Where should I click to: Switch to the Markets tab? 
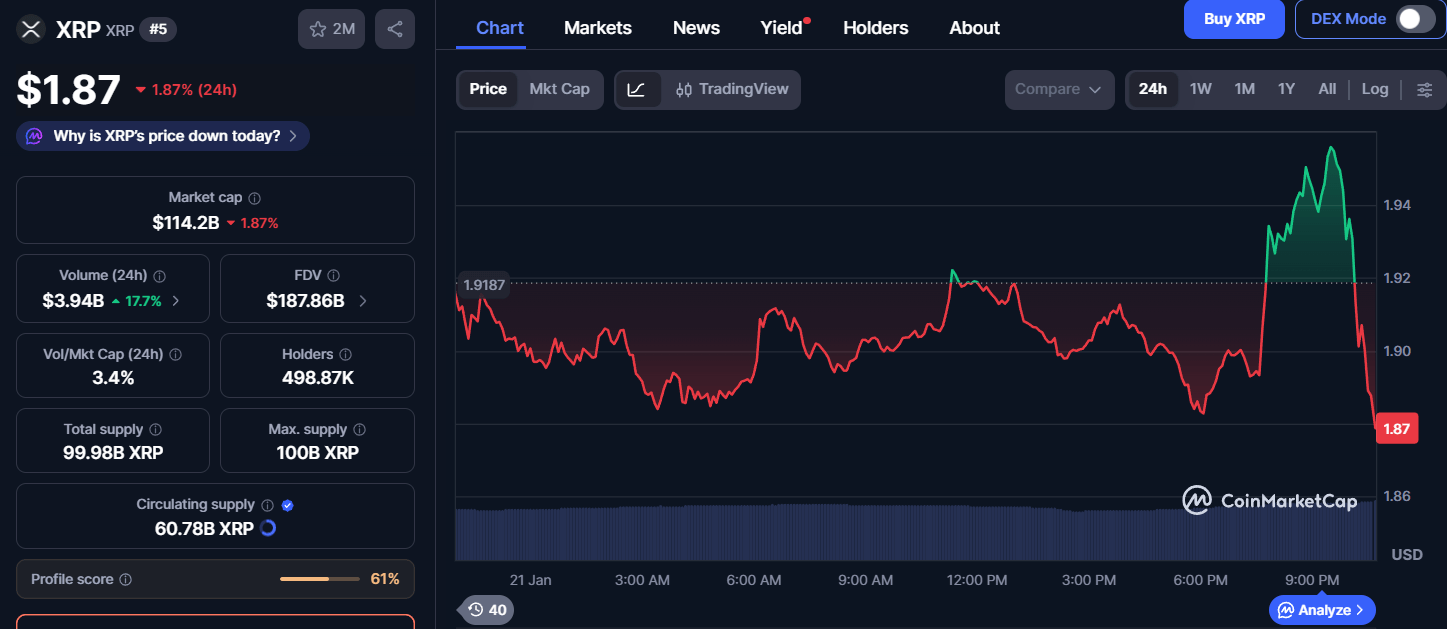(597, 28)
